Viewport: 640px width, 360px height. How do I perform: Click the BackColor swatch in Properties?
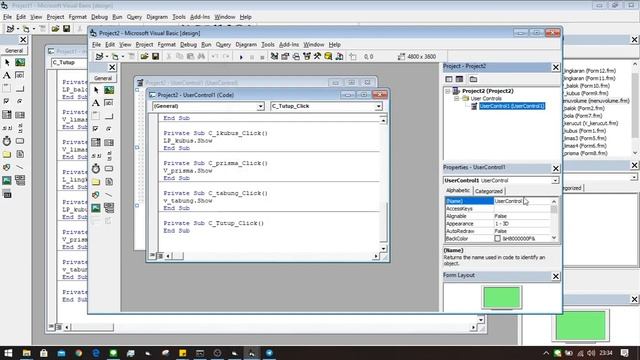(x=497, y=238)
